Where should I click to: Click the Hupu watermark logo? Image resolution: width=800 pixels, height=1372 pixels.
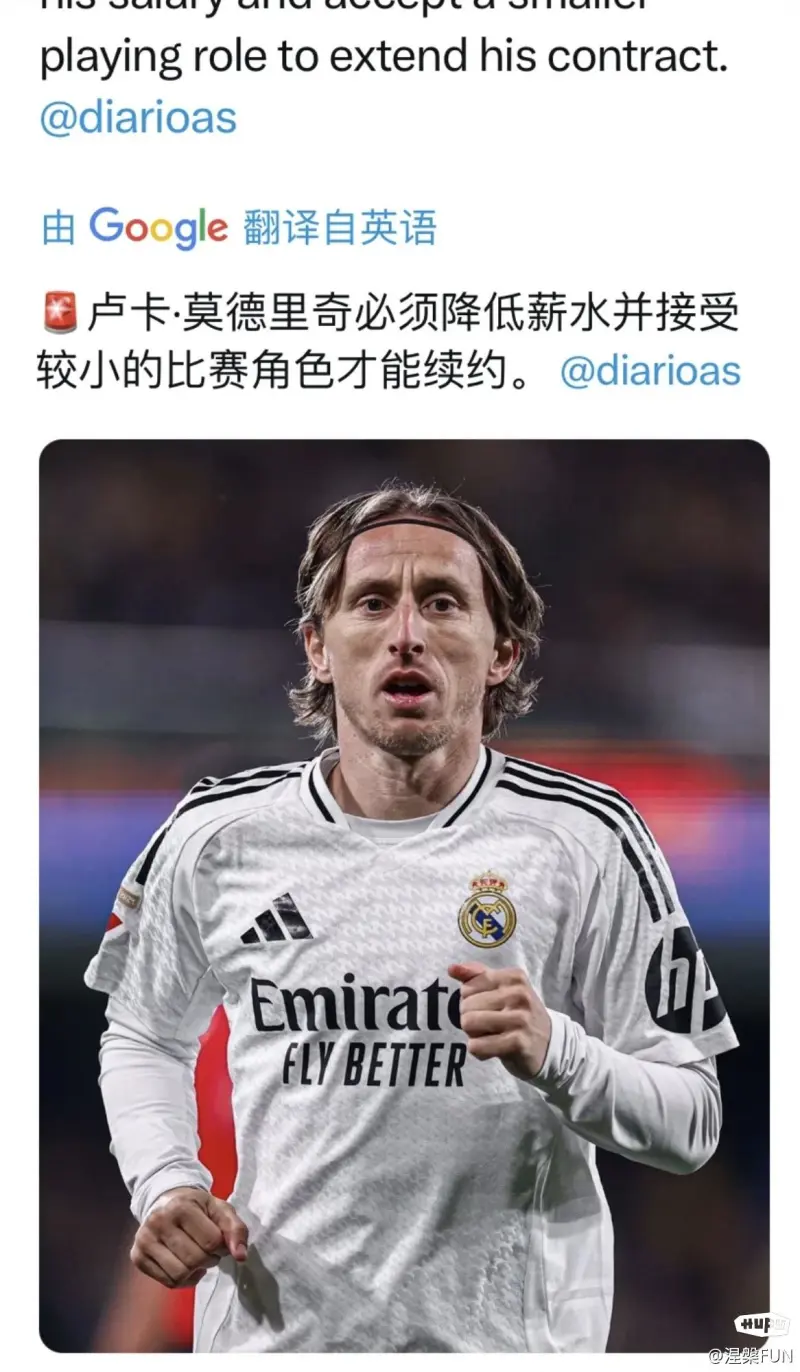pos(761,1325)
